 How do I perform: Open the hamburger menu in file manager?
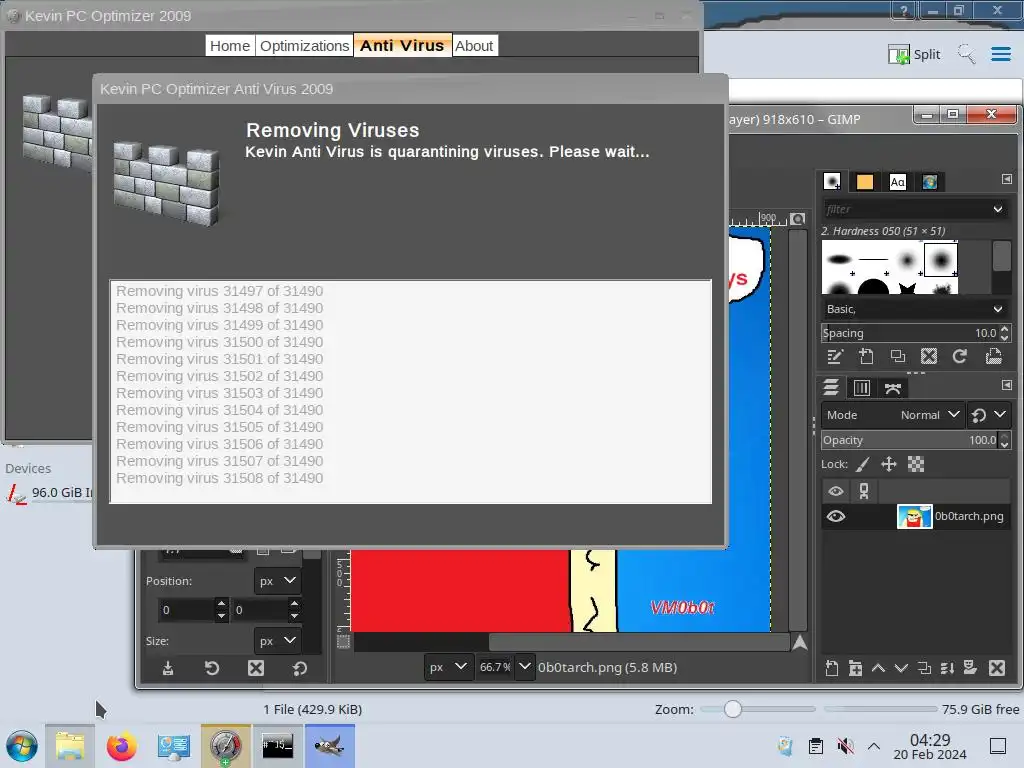pyautogui.click(x=1000, y=54)
